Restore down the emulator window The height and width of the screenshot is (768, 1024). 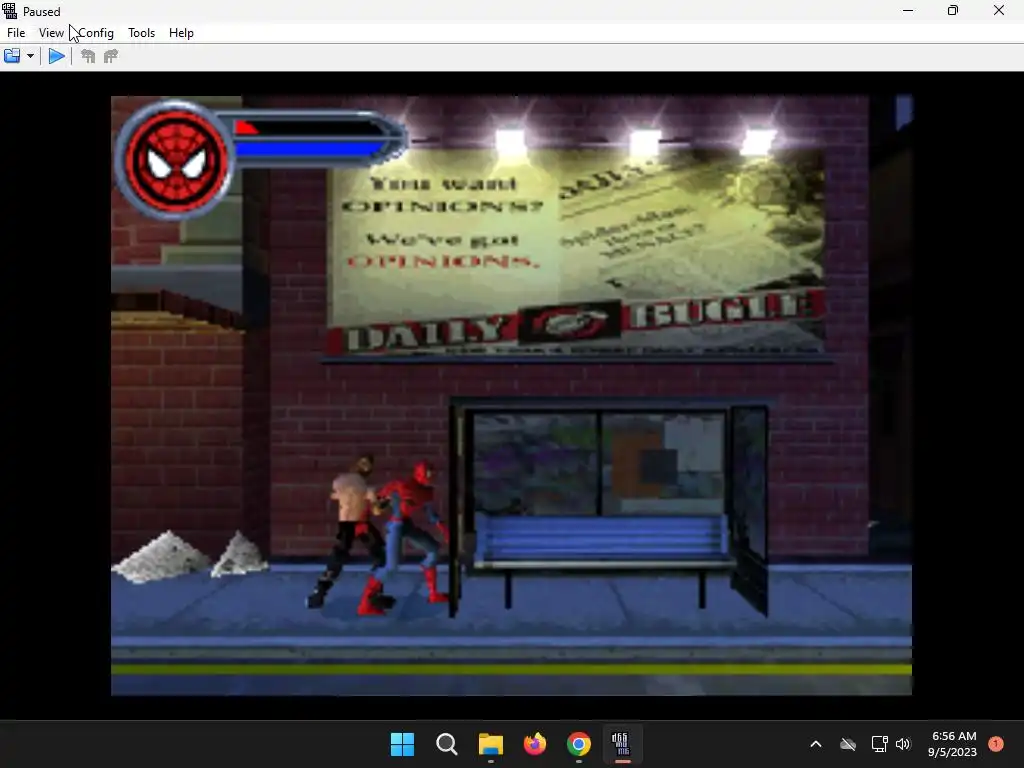tap(953, 10)
